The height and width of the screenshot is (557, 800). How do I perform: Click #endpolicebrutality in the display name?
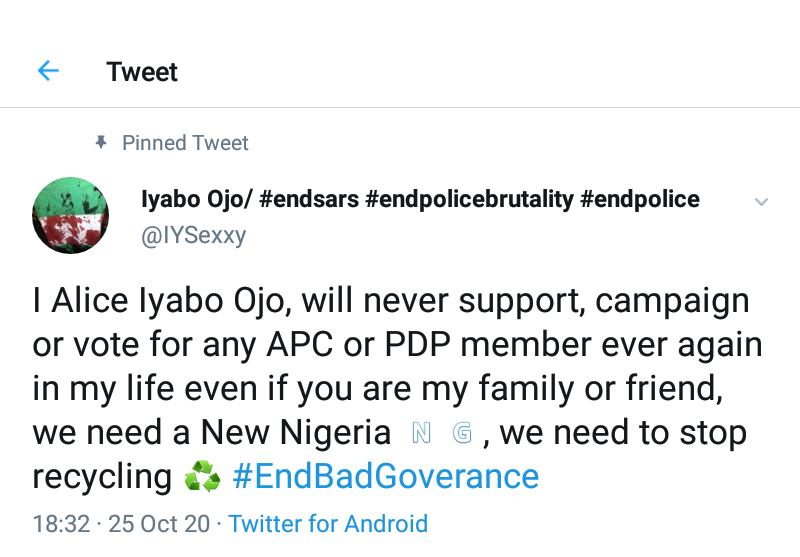469,199
